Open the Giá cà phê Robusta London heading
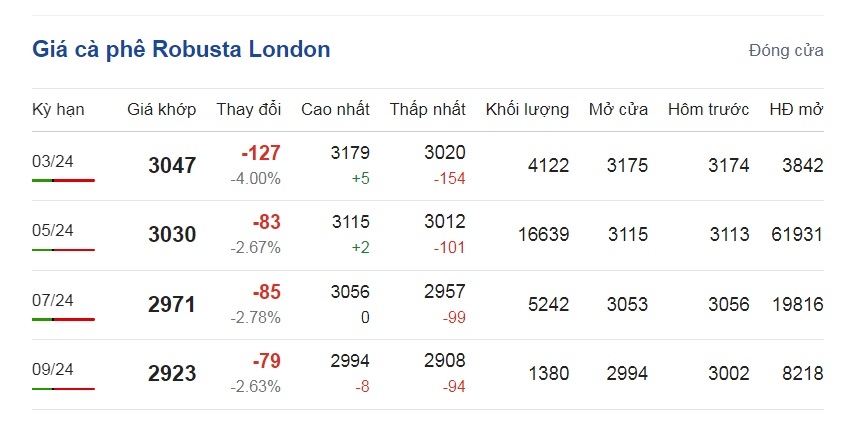Screen dimensions: 862x421 [181, 49]
